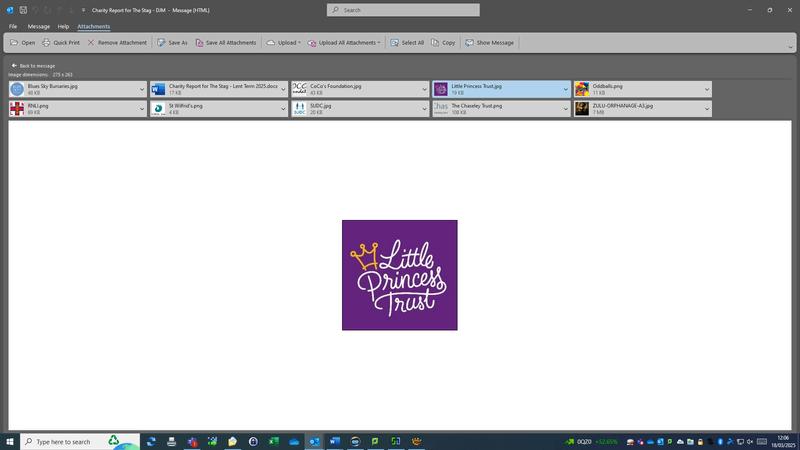Copy the selected attachment
This screenshot has height=450, width=800.
pyautogui.click(x=443, y=43)
